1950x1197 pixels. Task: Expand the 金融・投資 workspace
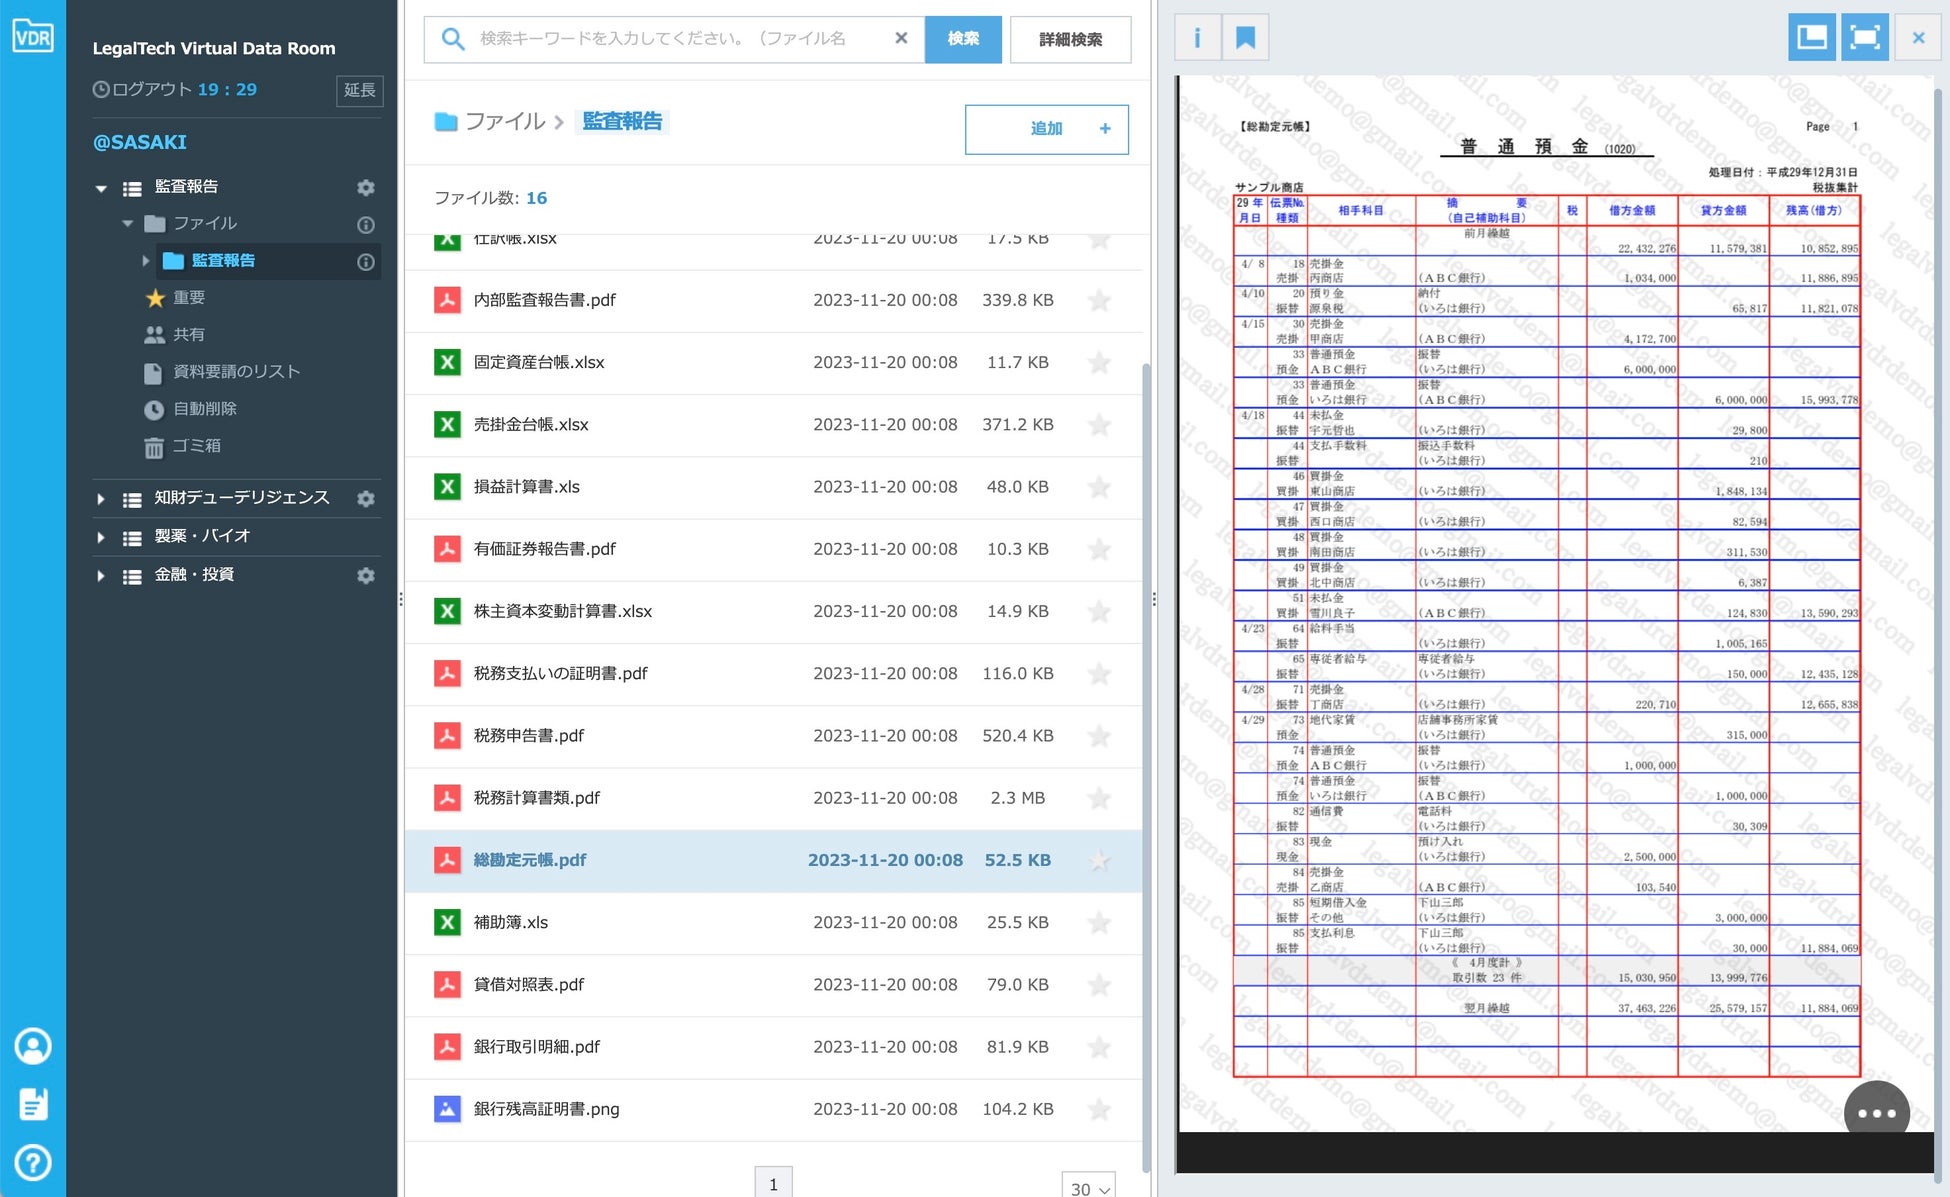(101, 575)
